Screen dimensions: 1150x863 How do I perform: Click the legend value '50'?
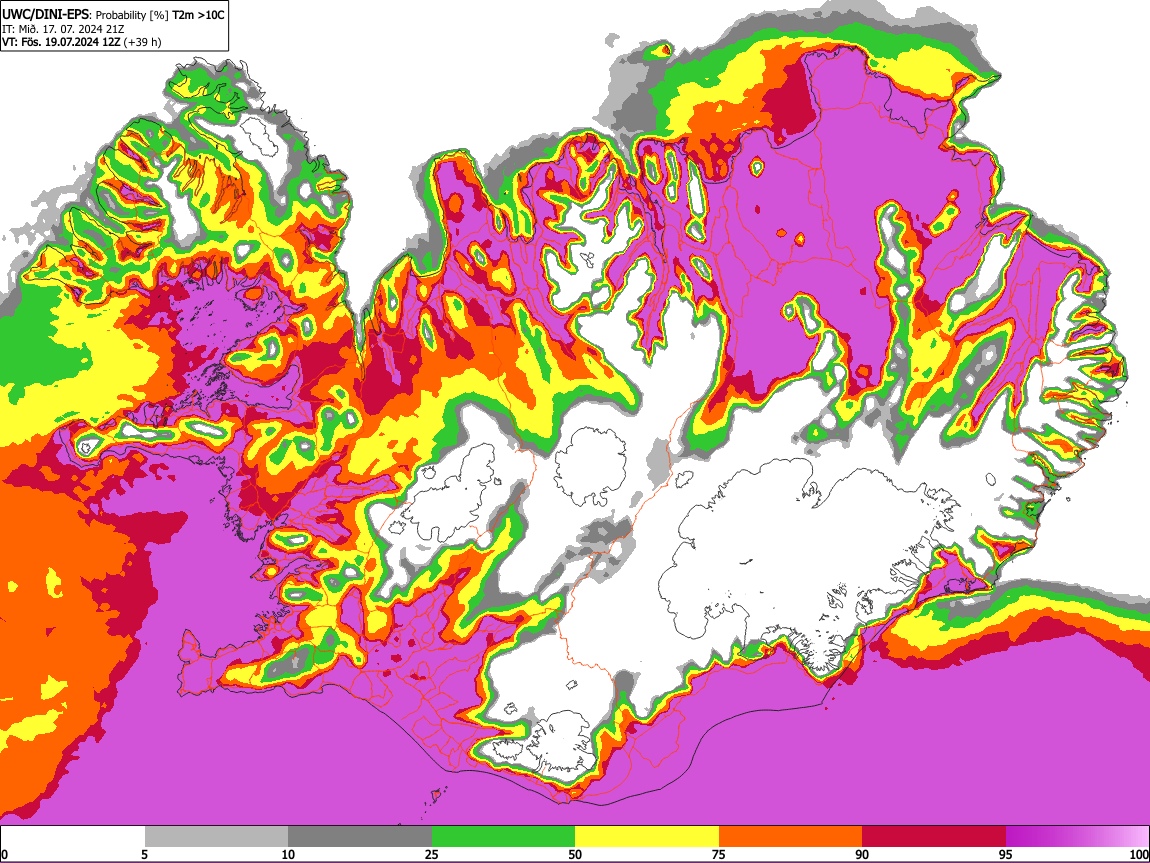point(575,854)
